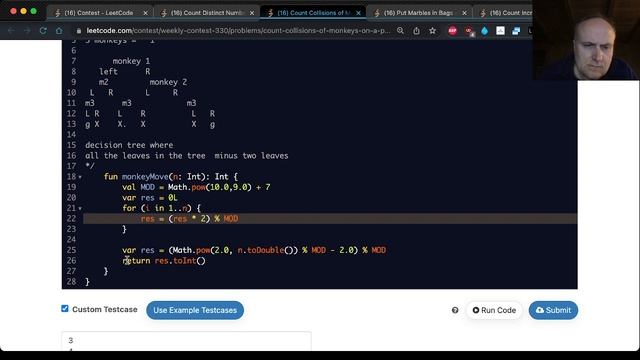Close the Contest - LeetCode tab
640x360 pixels.
click(145, 13)
